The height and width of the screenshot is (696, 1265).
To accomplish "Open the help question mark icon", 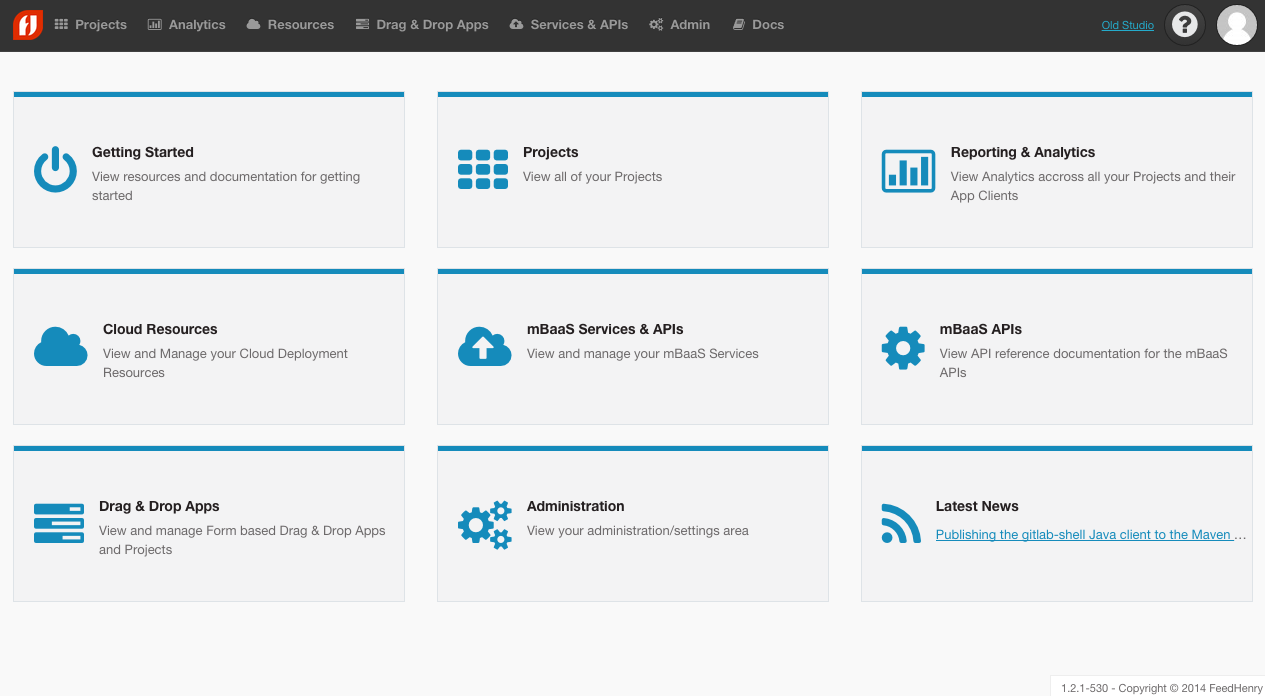I will pyautogui.click(x=1184, y=25).
